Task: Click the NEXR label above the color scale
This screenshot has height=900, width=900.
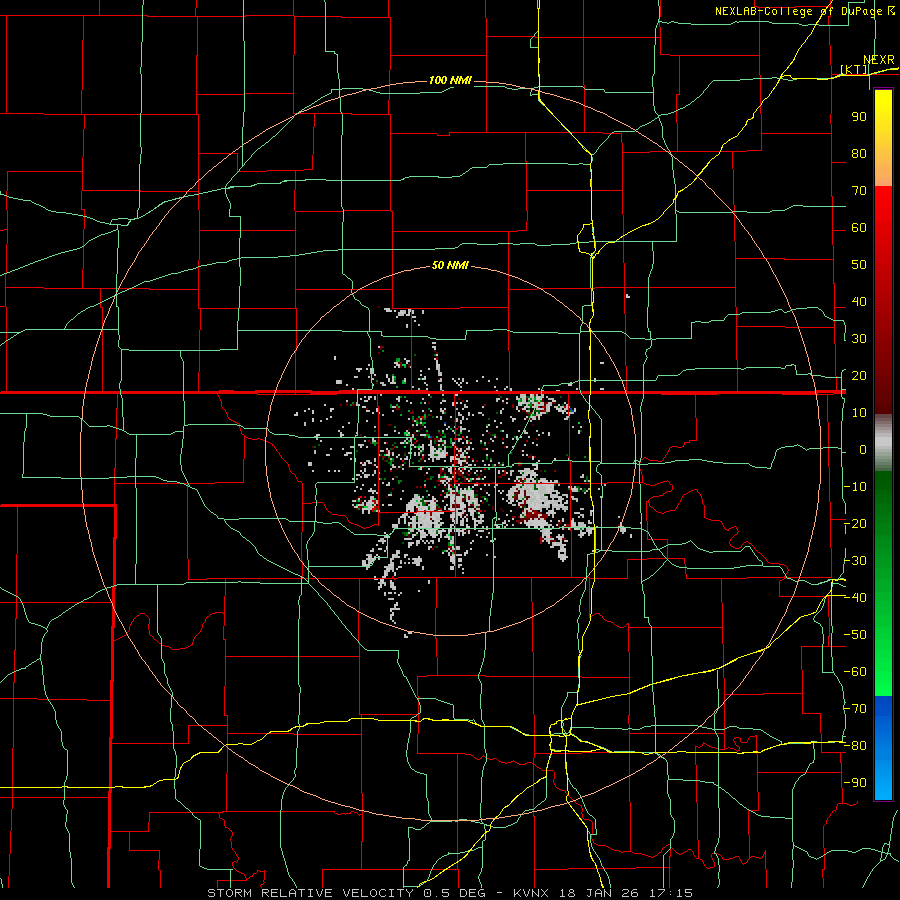Action: (x=878, y=60)
